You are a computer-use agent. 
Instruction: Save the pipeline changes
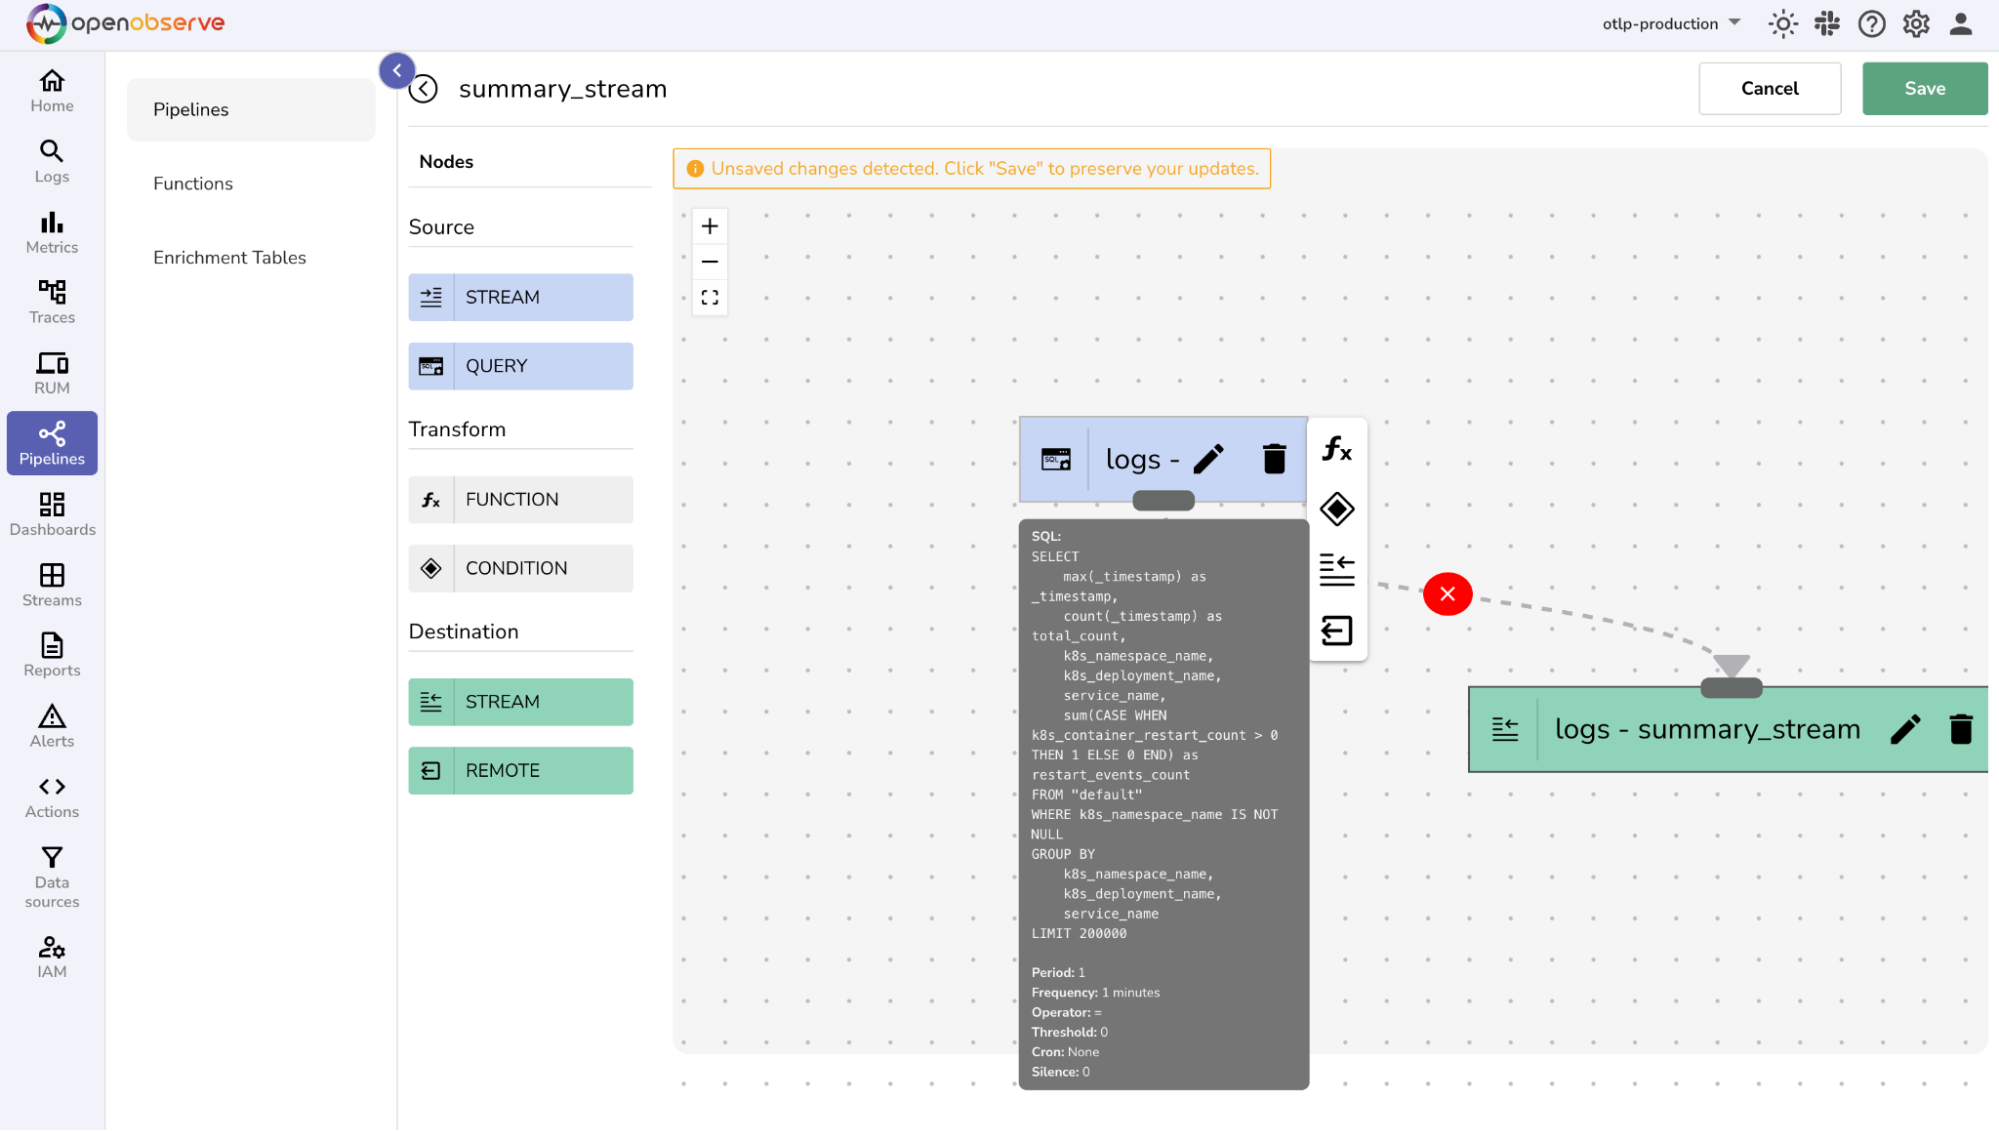coord(1924,88)
